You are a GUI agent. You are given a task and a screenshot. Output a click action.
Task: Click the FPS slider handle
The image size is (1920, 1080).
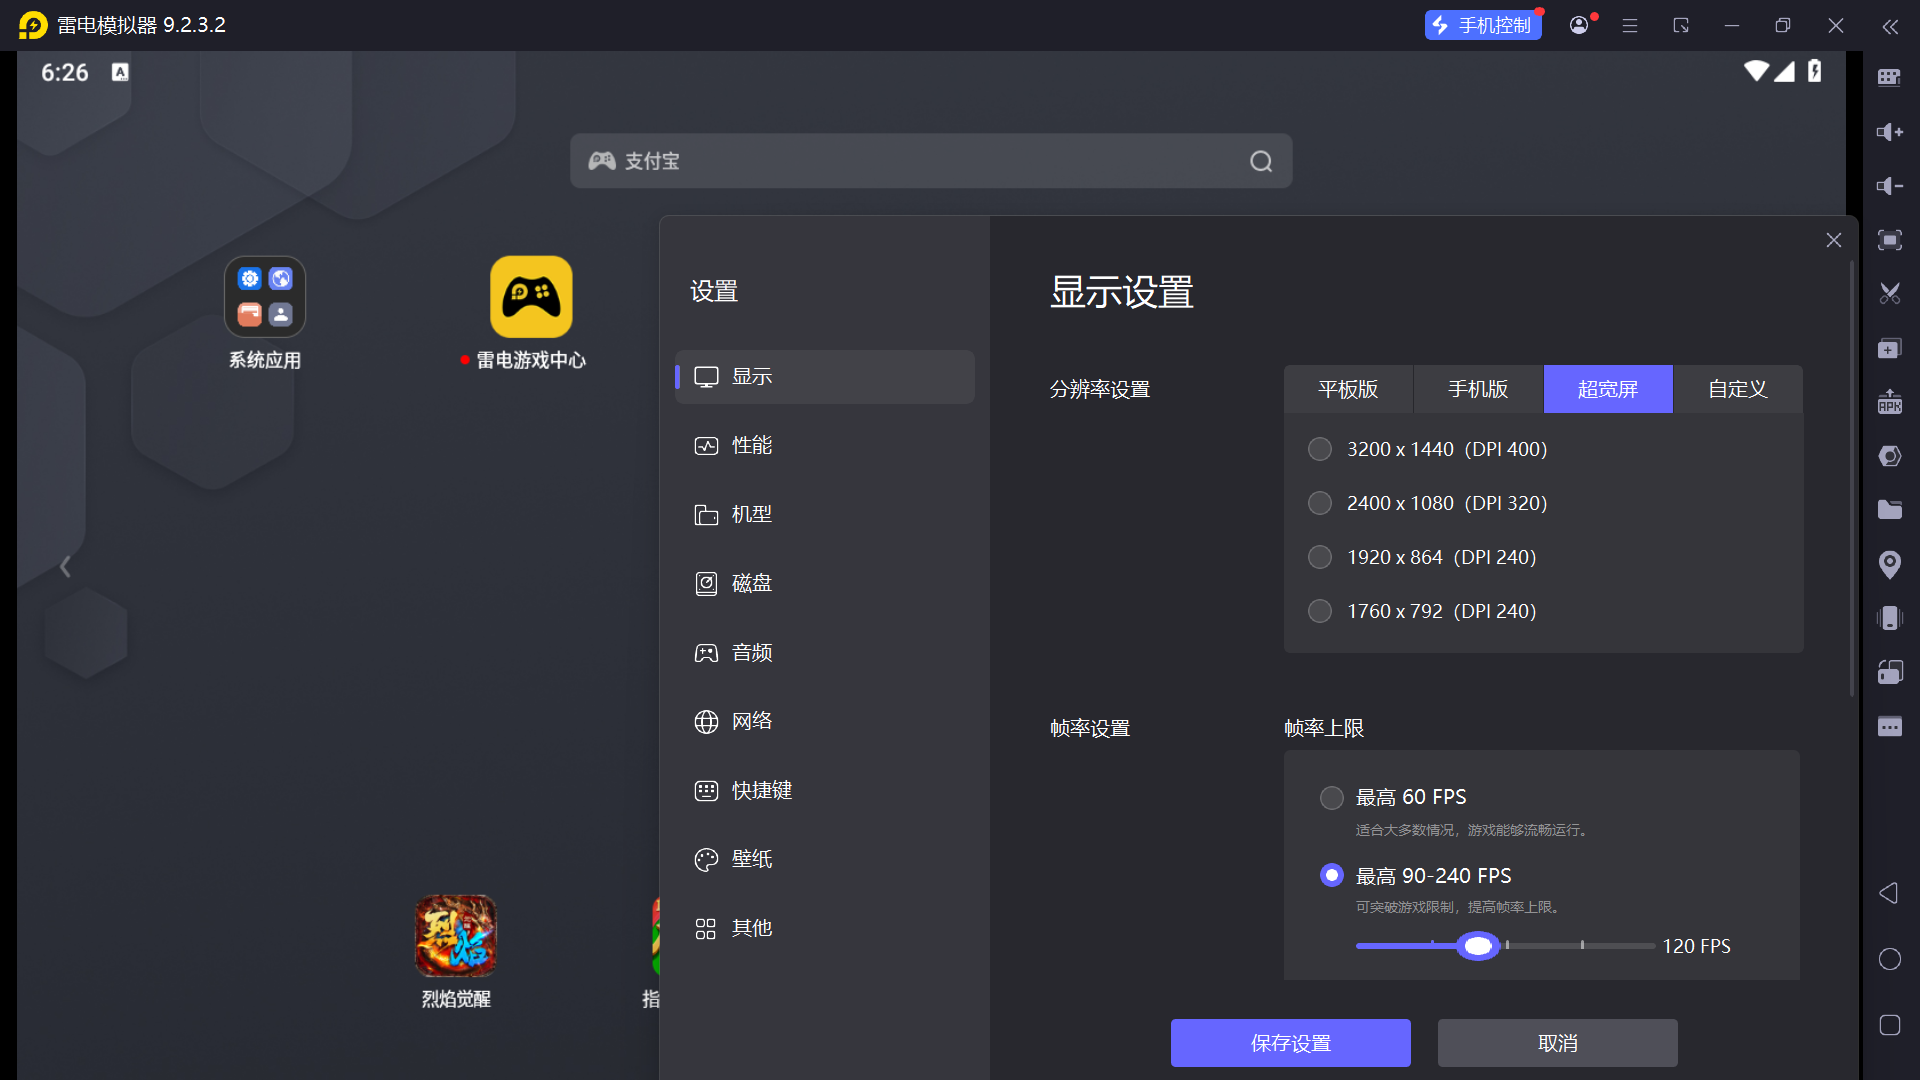[1478, 946]
